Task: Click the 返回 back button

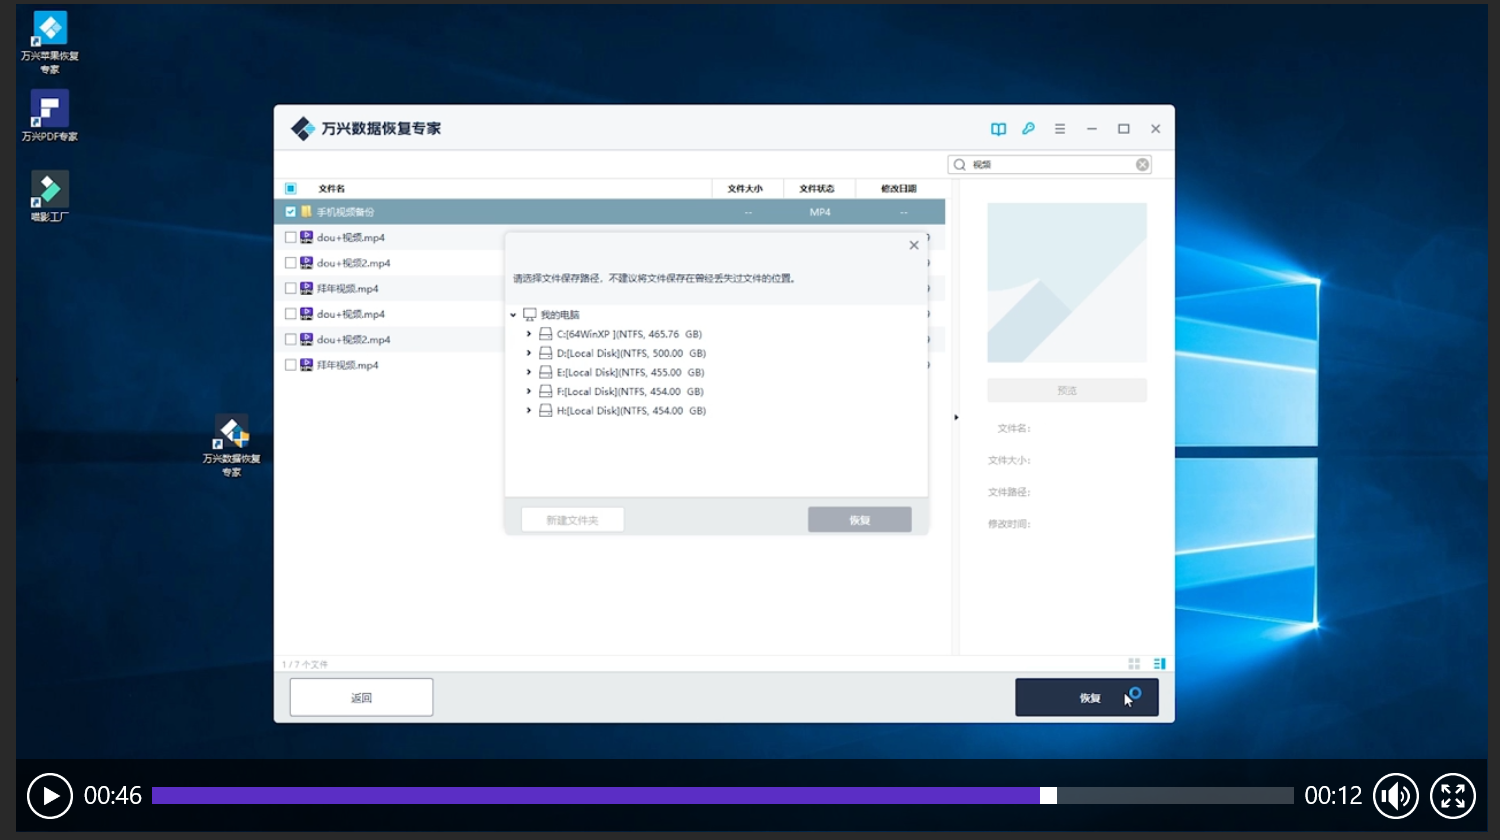Action: point(361,698)
